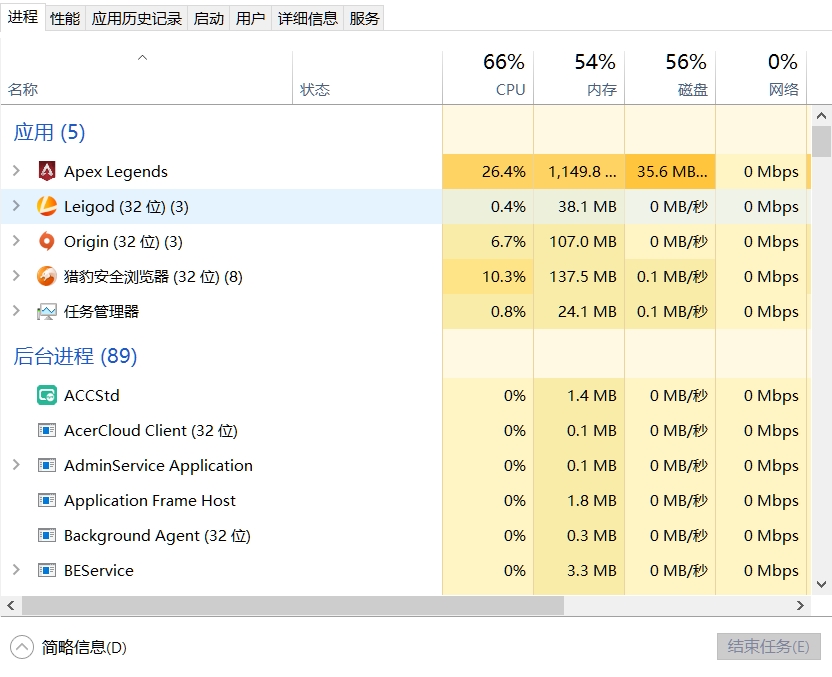Click the AcerCloud Client process icon
The image size is (832, 677).
tap(46, 431)
